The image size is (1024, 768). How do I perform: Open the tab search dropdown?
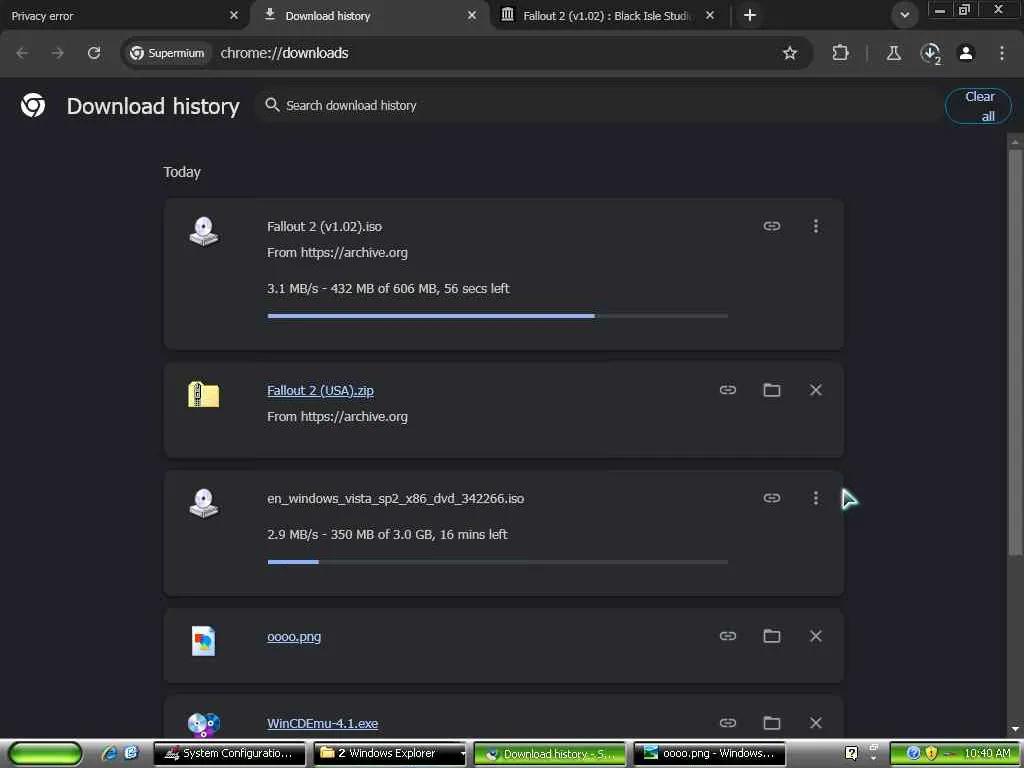(904, 15)
